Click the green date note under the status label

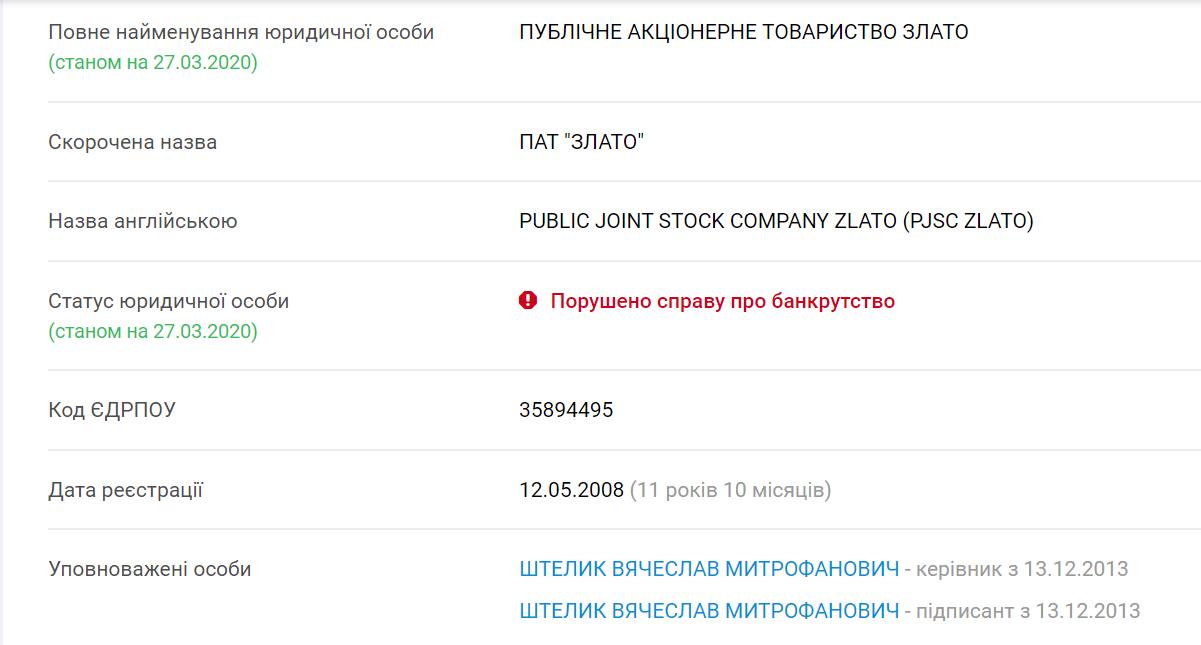[x=153, y=331]
